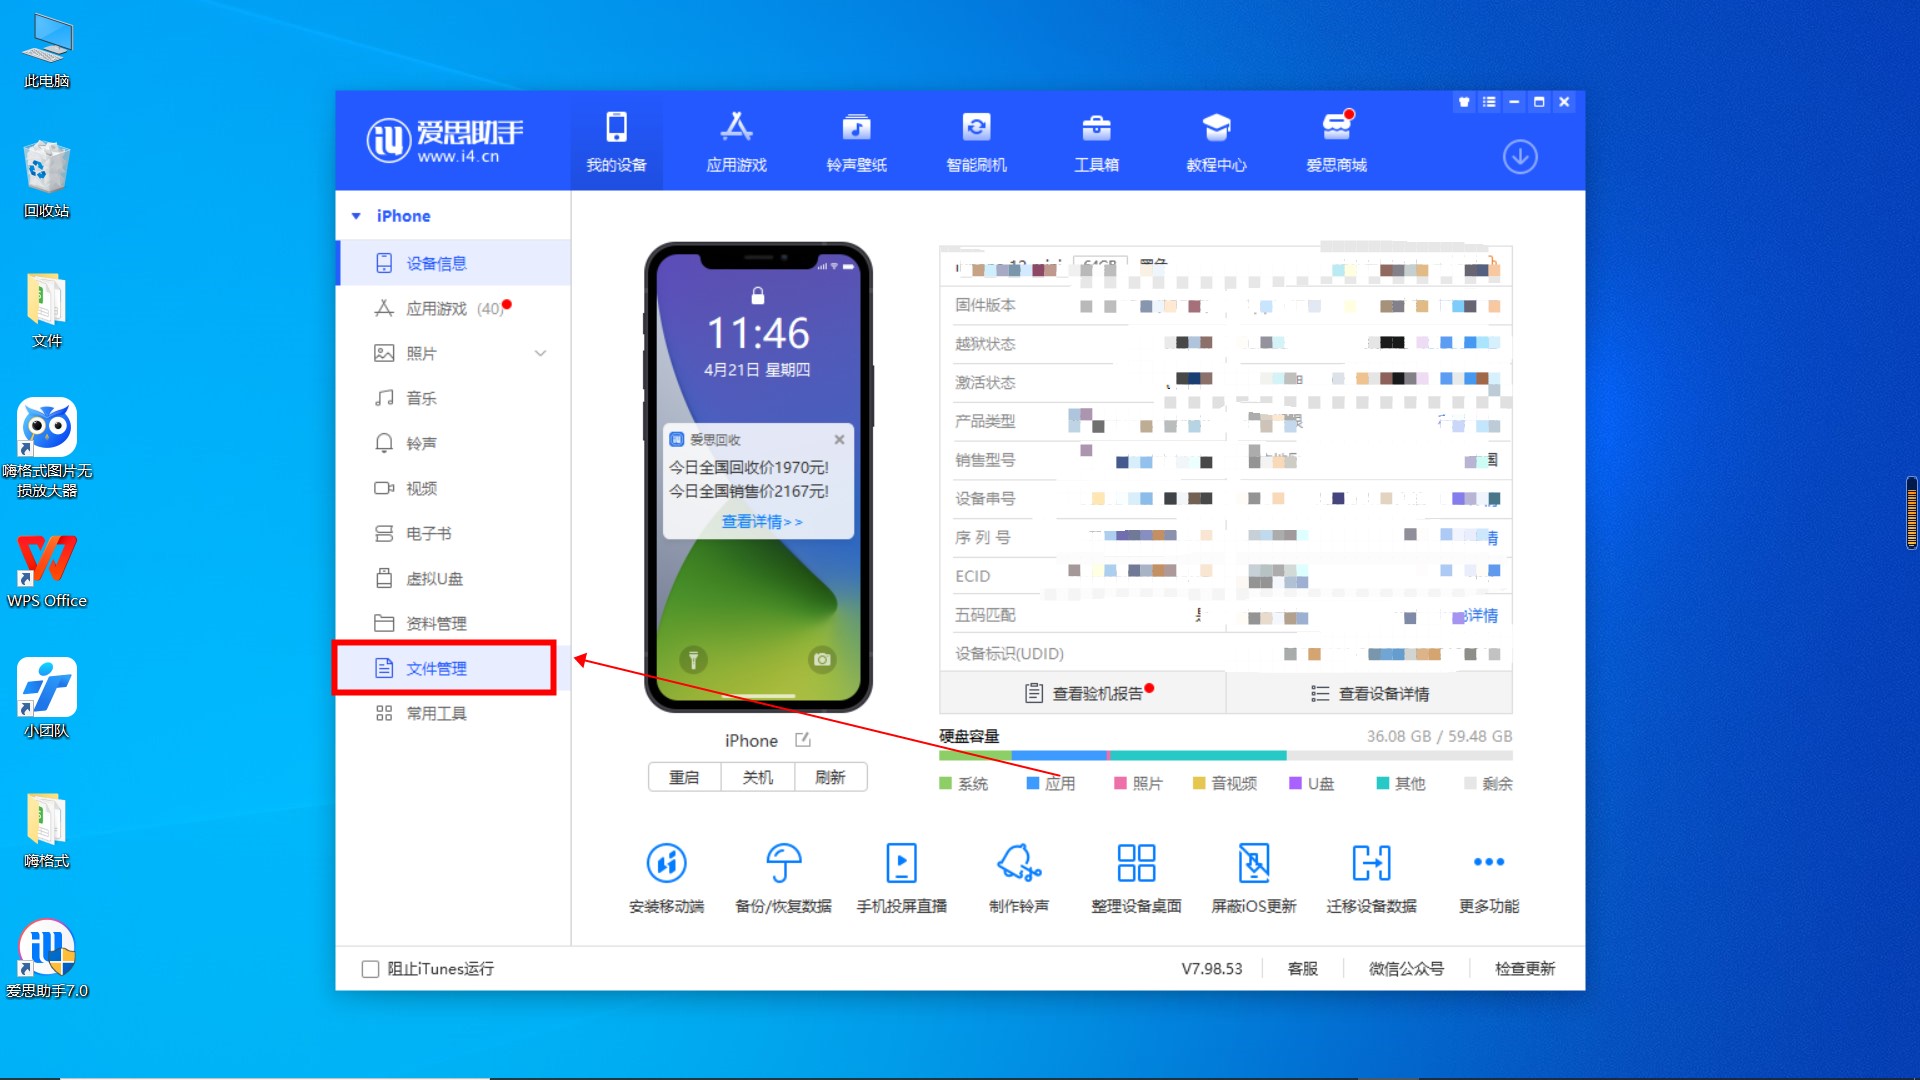This screenshot has width=1920, height=1080.
Task: Click edit icon next to iPhone name
Action: point(802,740)
